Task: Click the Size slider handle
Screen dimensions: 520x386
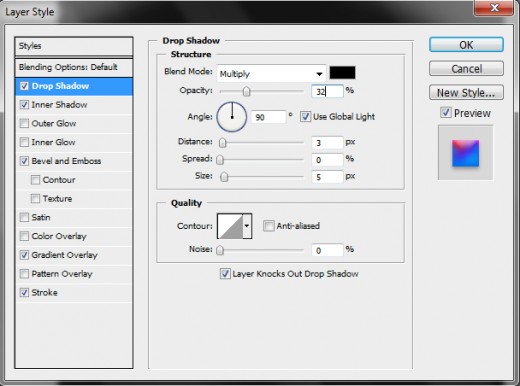Action: pyautogui.click(x=224, y=177)
